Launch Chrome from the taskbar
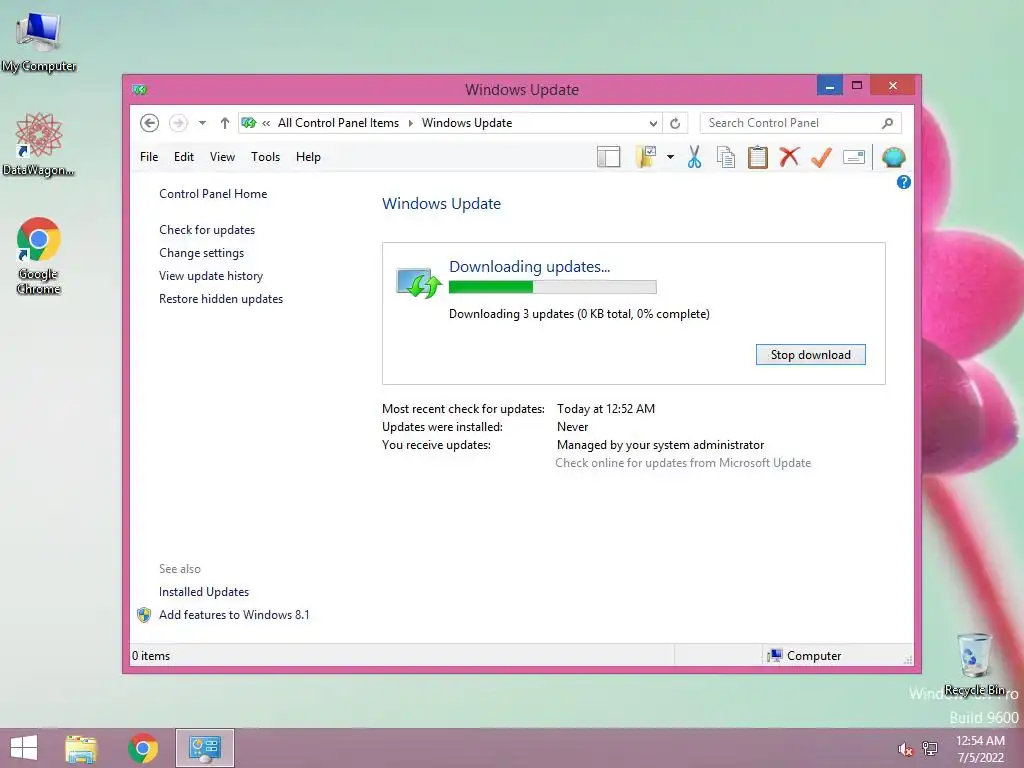The height and width of the screenshot is (768, 1024). coord(143,748)
